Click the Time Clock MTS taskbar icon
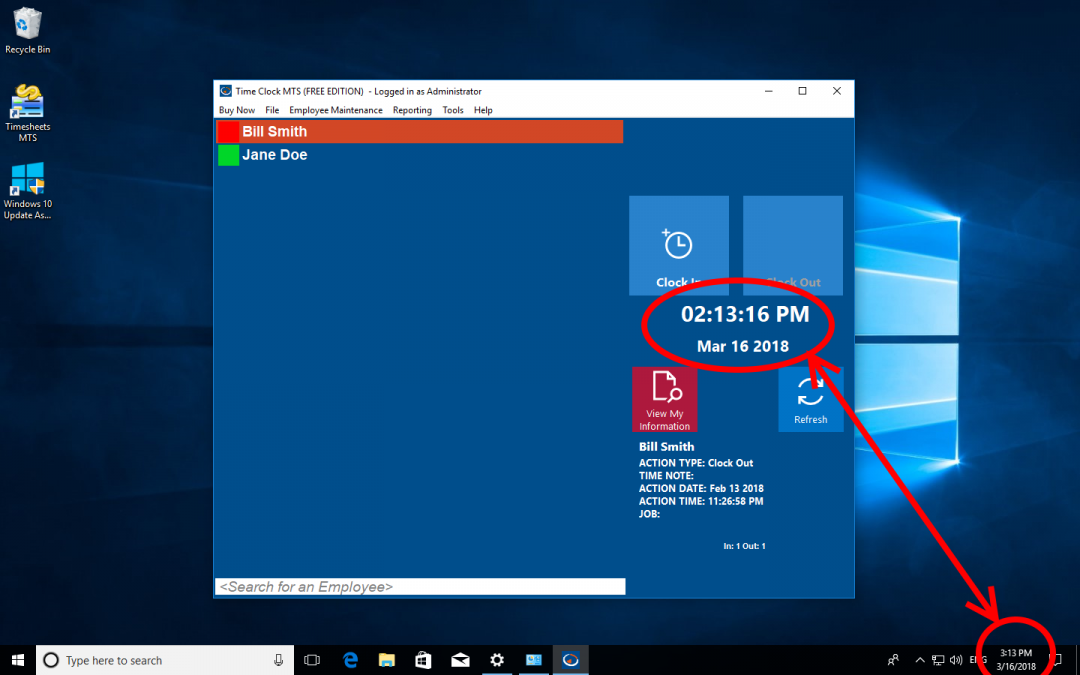Screen dimensions: 1080x675 (x=570, y=660)
